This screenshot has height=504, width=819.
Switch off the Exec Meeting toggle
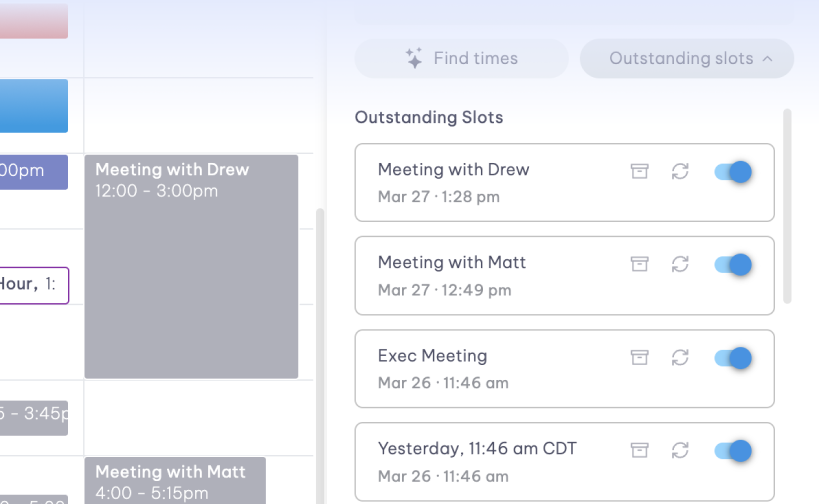[x=733, y=357]
